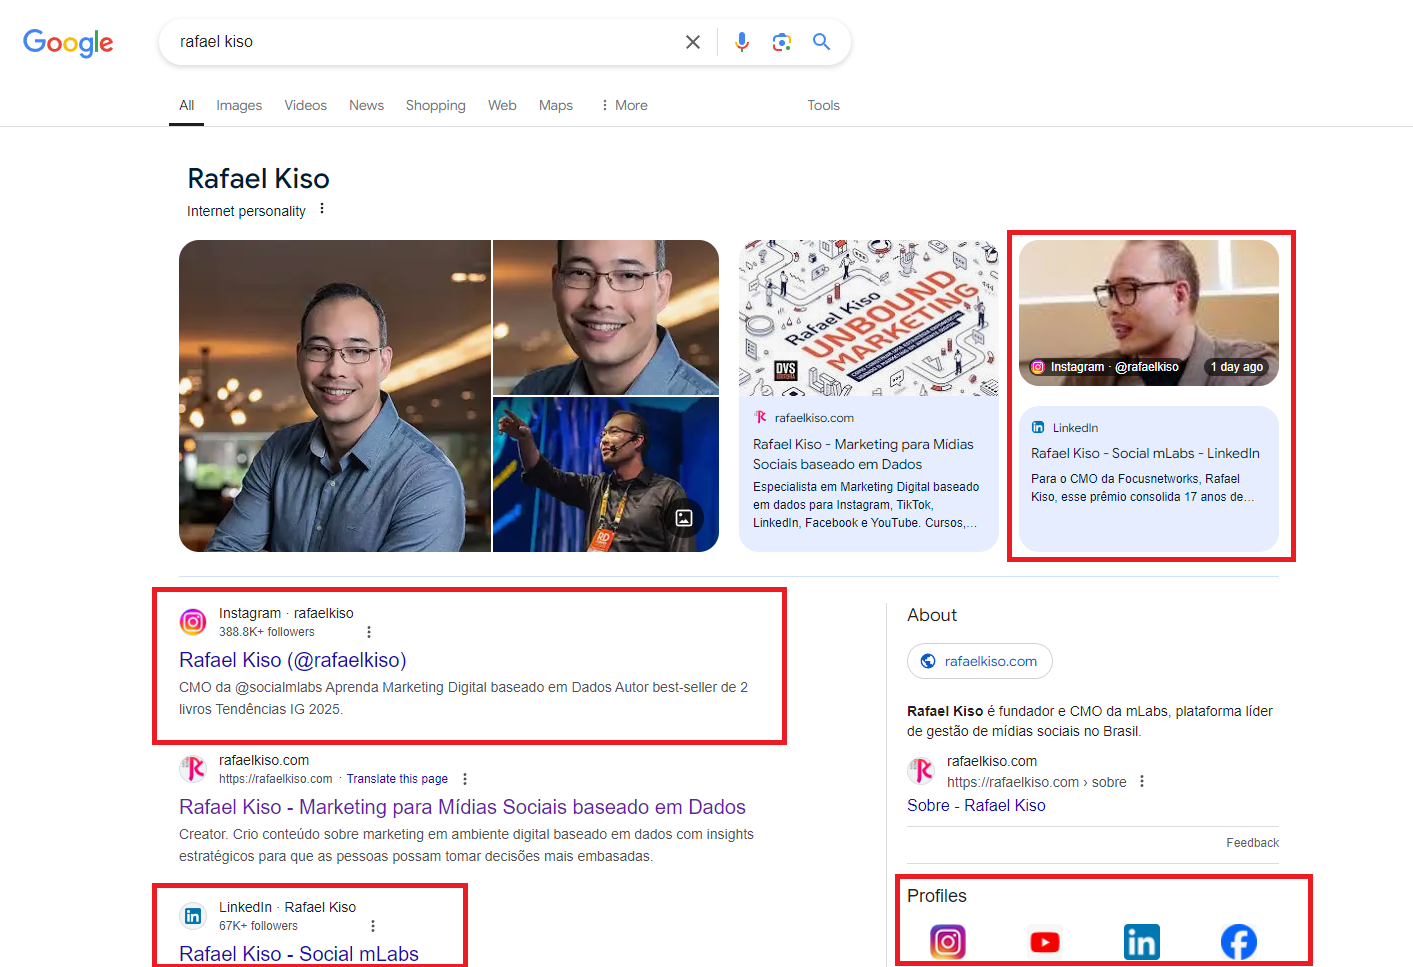Open the News tab
The width and height of the screenshot is (1413, 967).
click(366, 105)
